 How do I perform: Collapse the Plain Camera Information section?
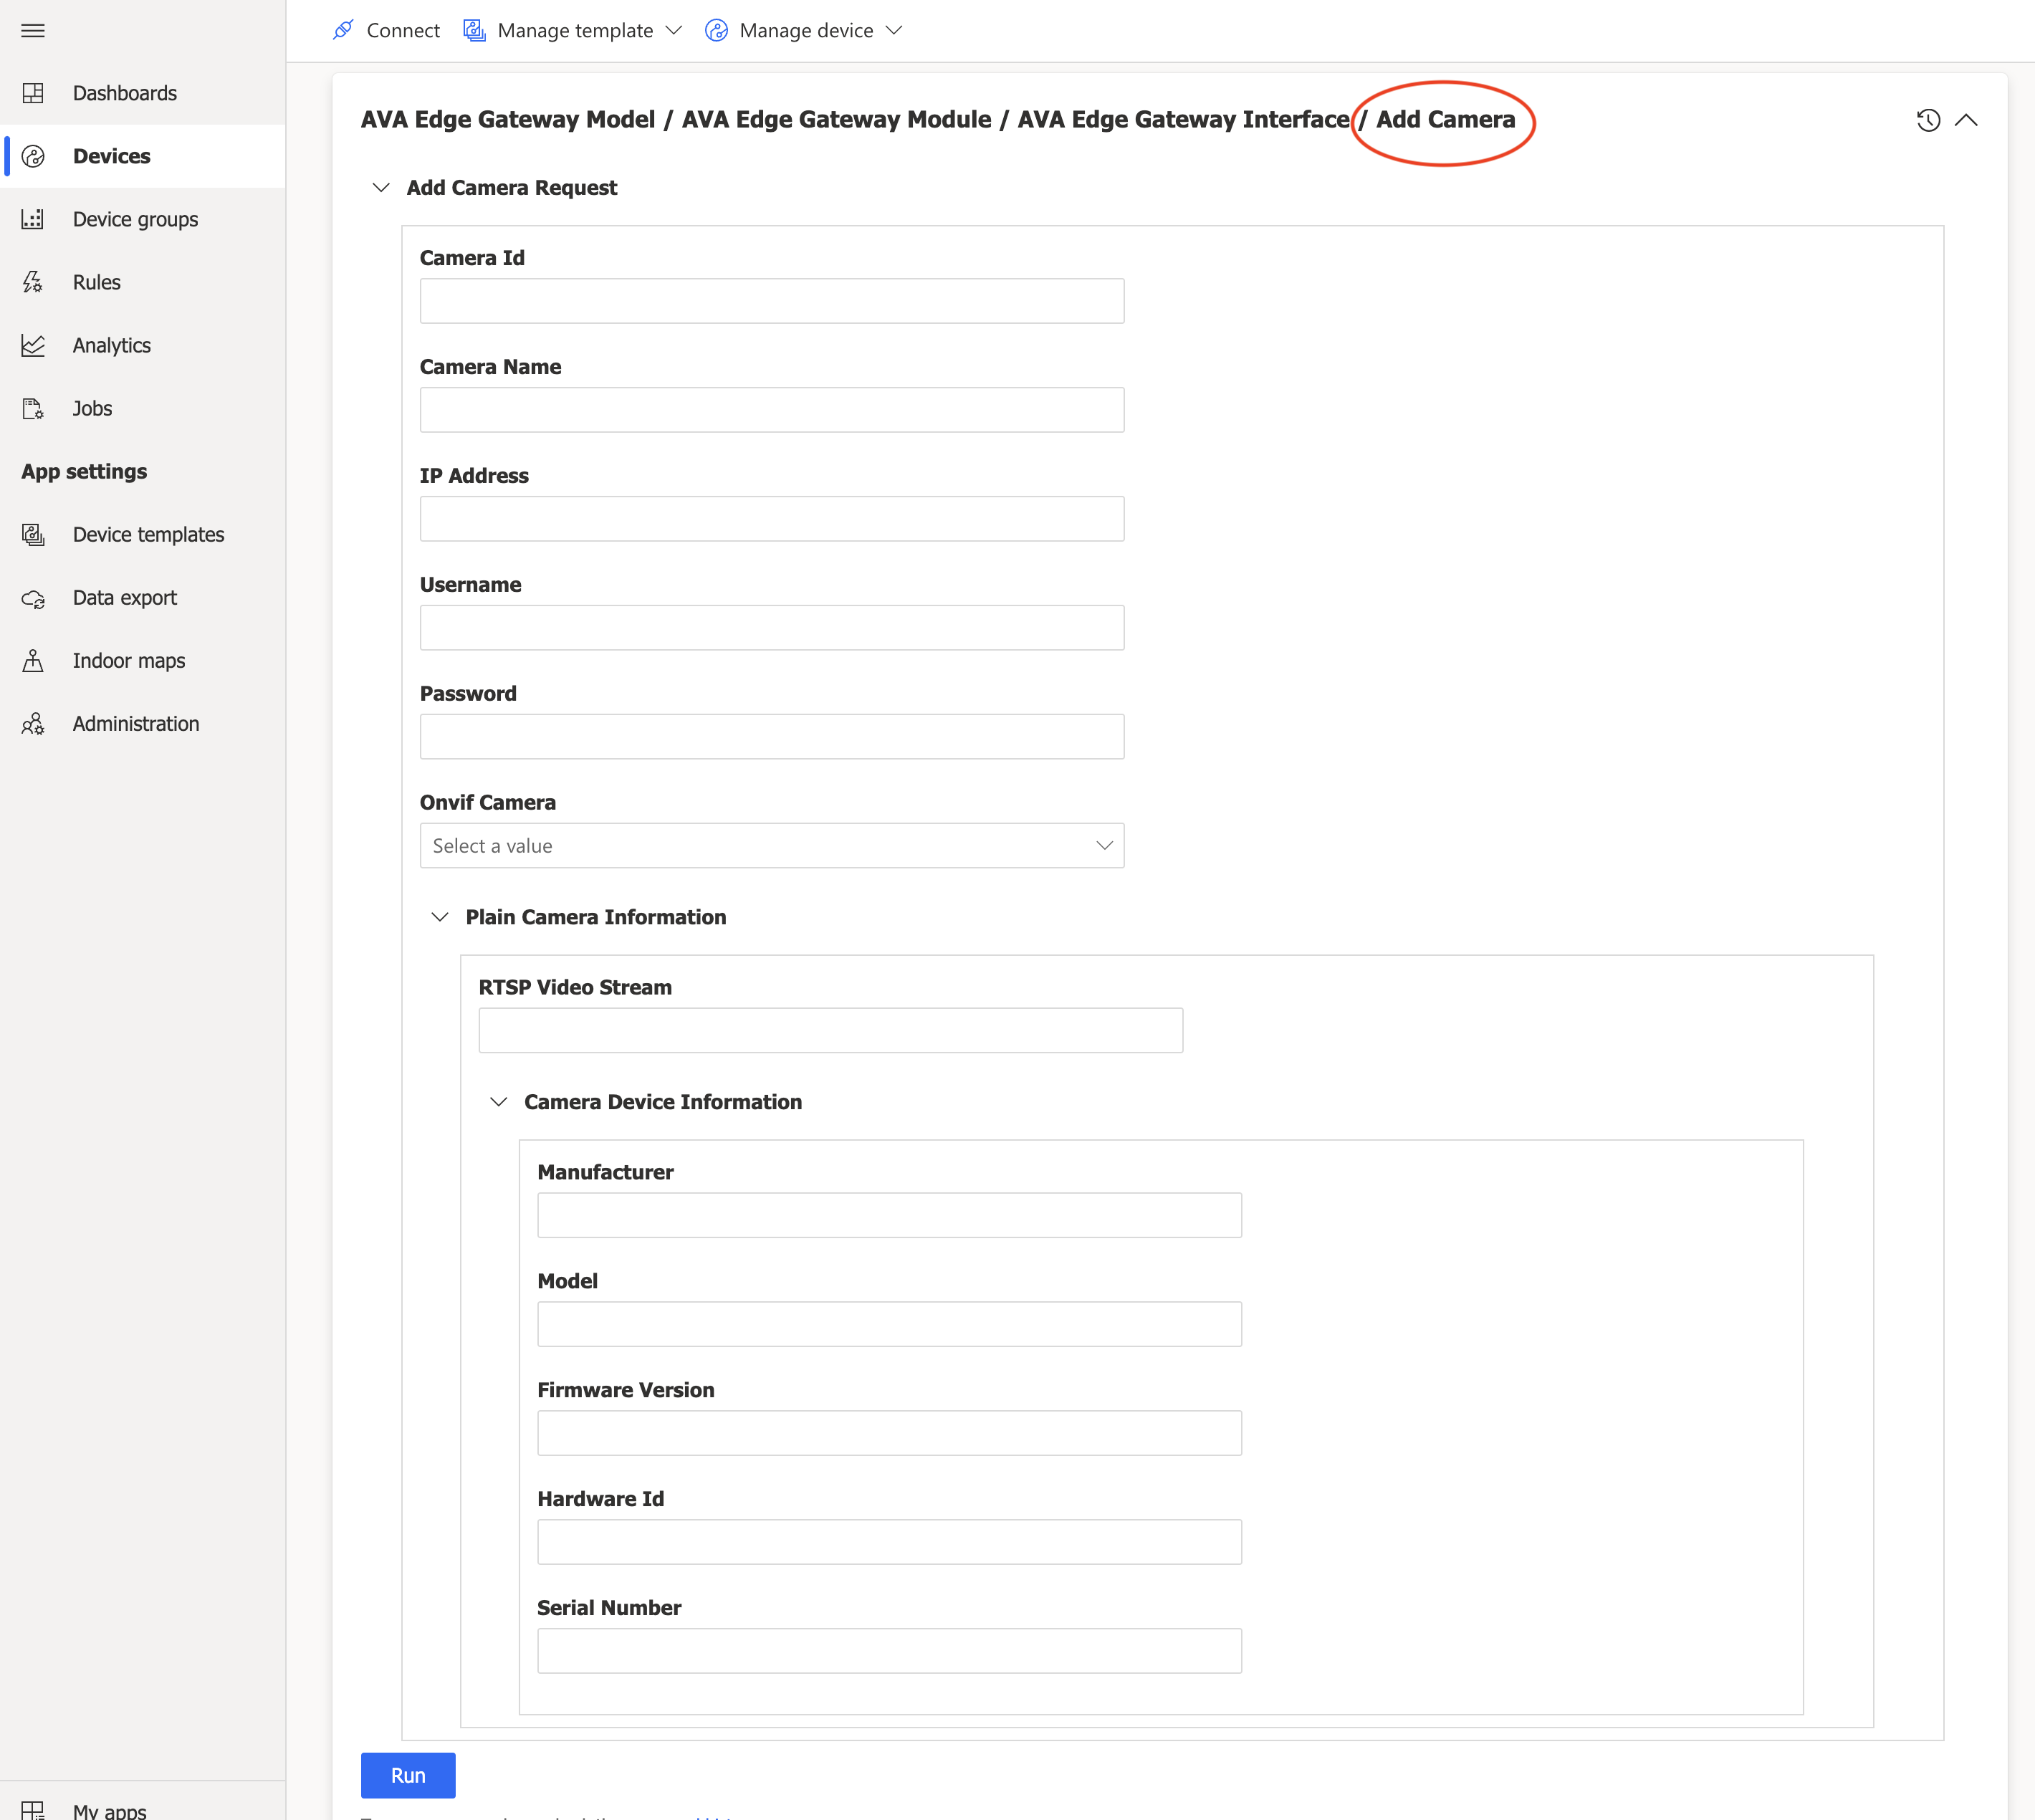(x=440, y=917)
